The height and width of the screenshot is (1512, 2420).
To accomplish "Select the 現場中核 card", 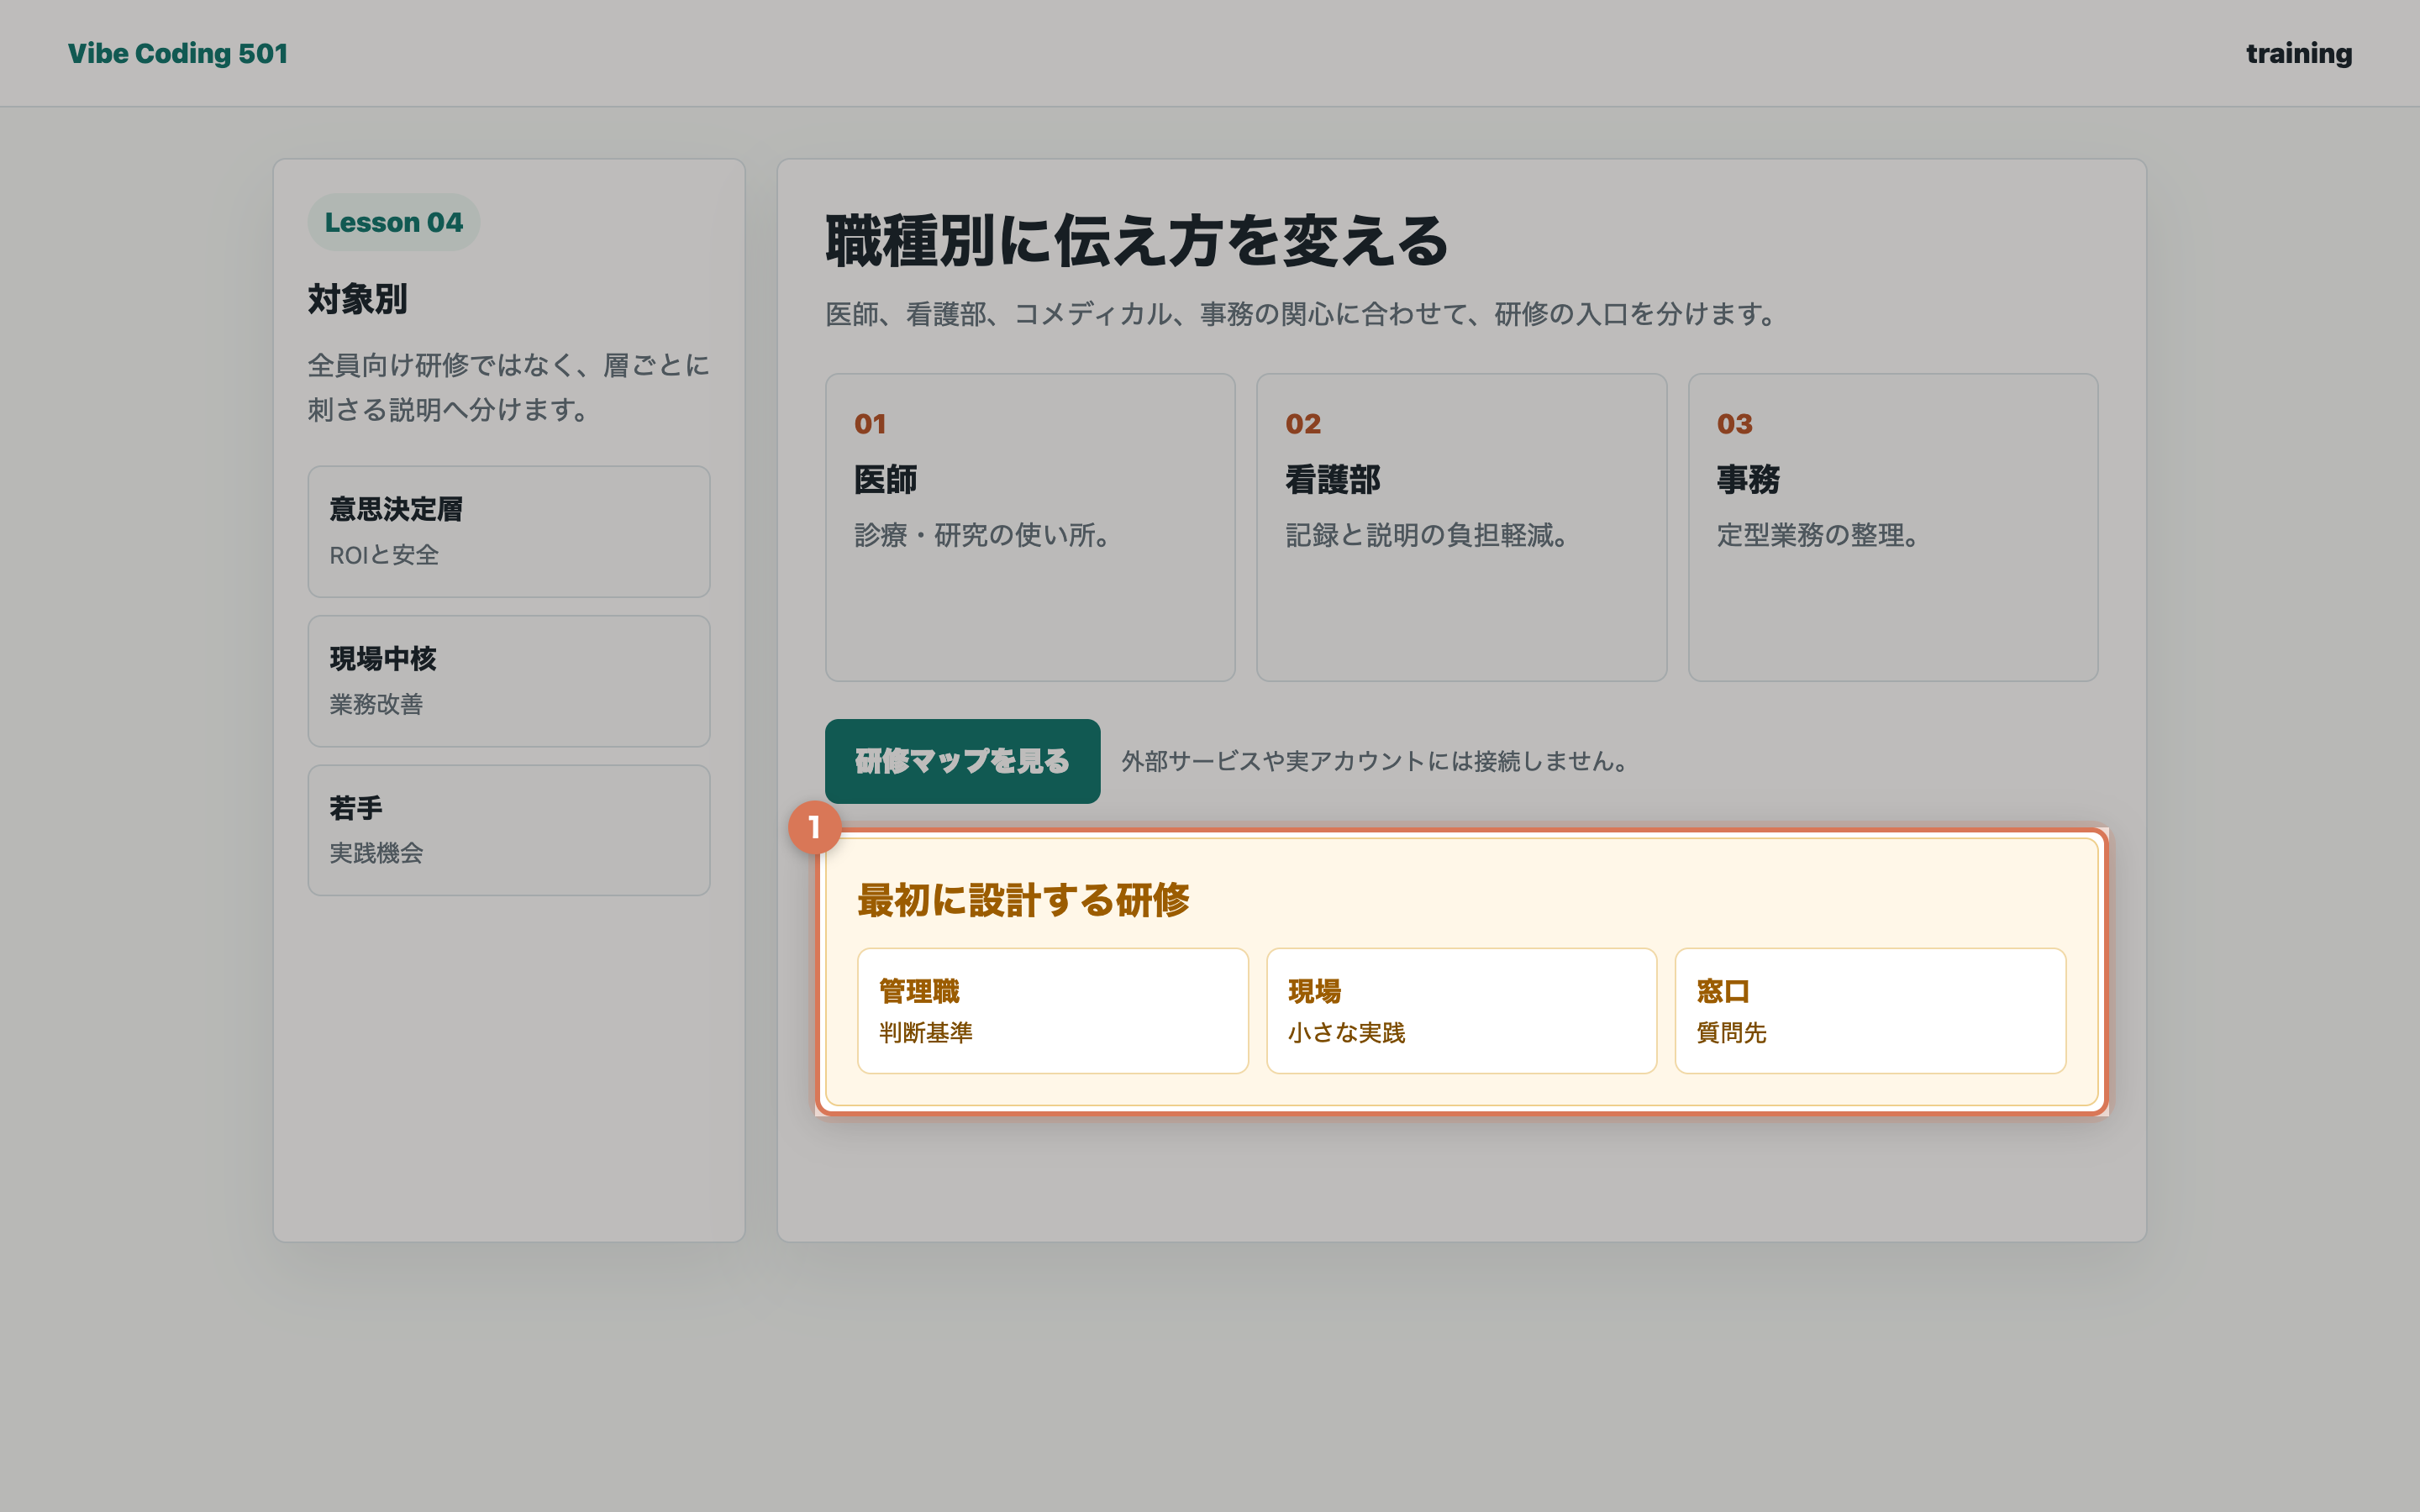I will [509, 681].
